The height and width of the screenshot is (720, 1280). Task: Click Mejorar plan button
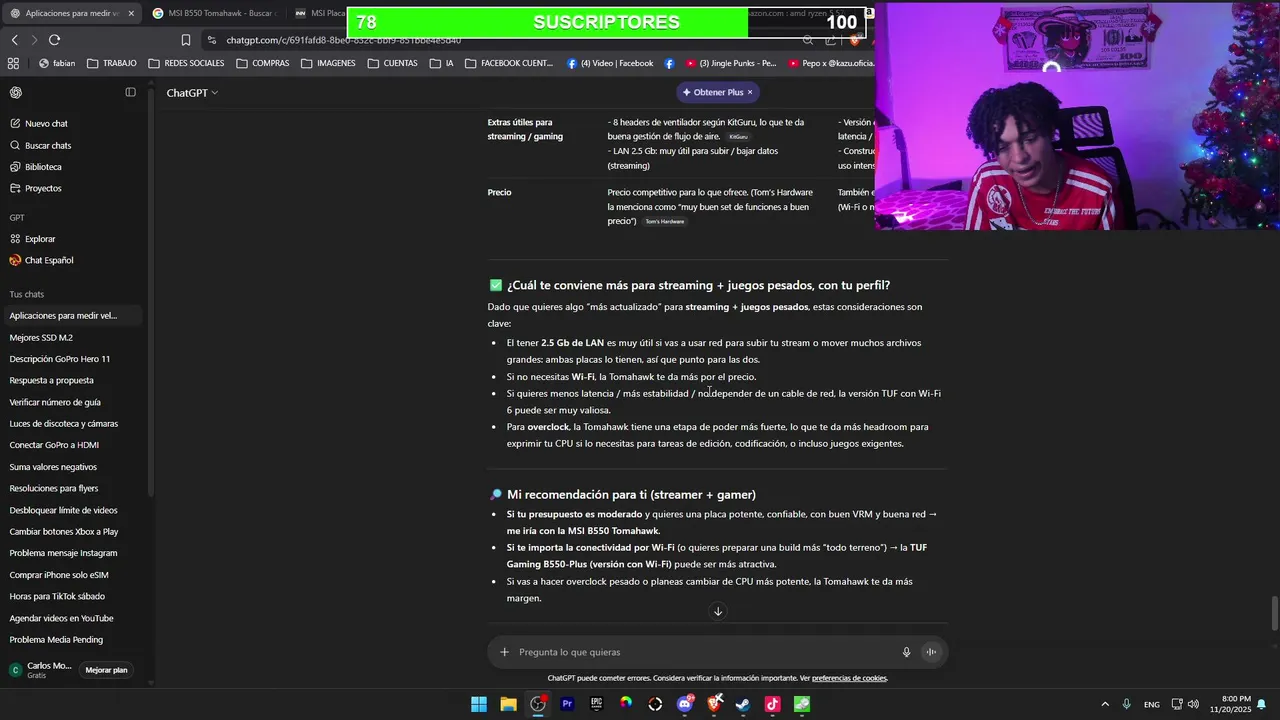coord(106,670)
